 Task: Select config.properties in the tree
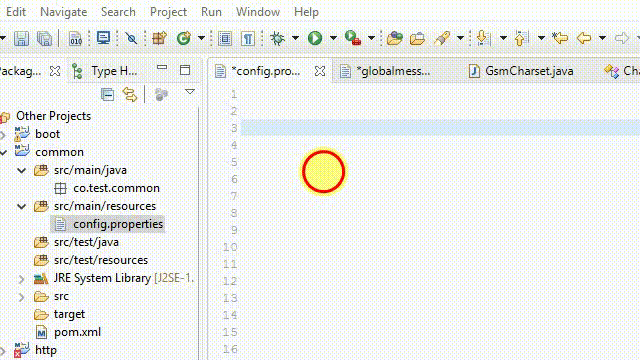click(118, 224)
